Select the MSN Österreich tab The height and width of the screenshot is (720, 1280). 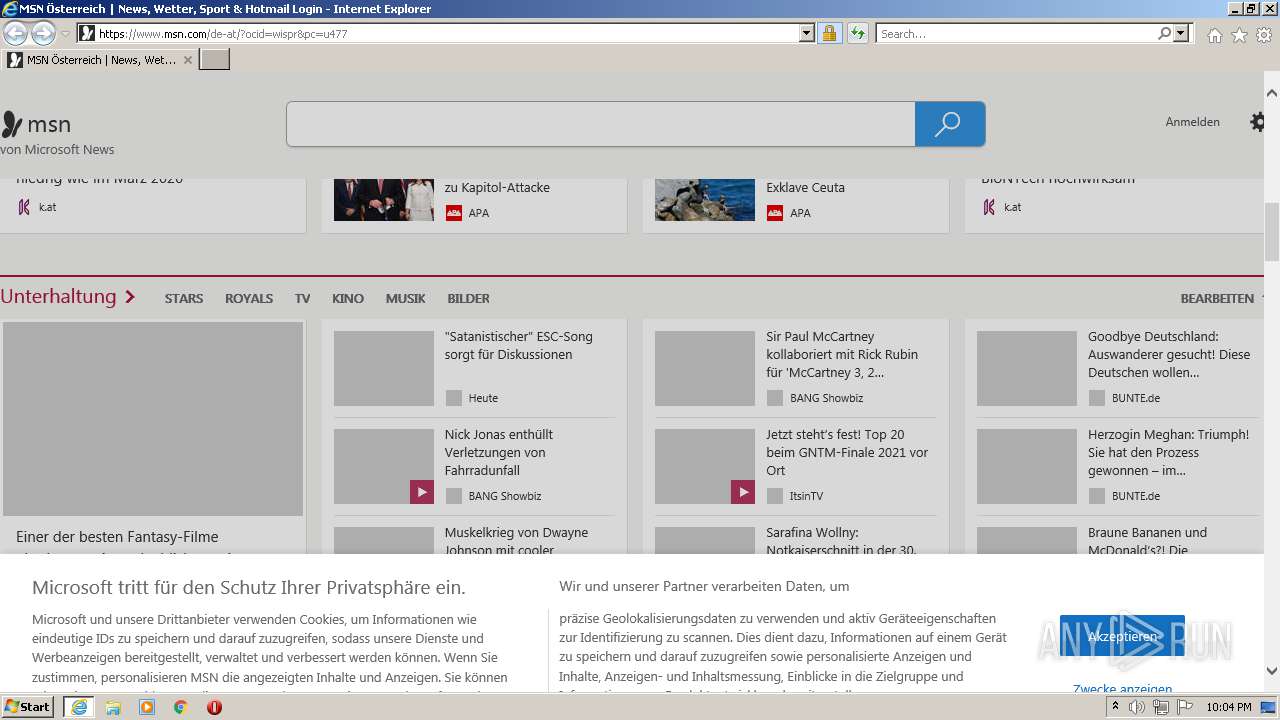click(100, 60)
